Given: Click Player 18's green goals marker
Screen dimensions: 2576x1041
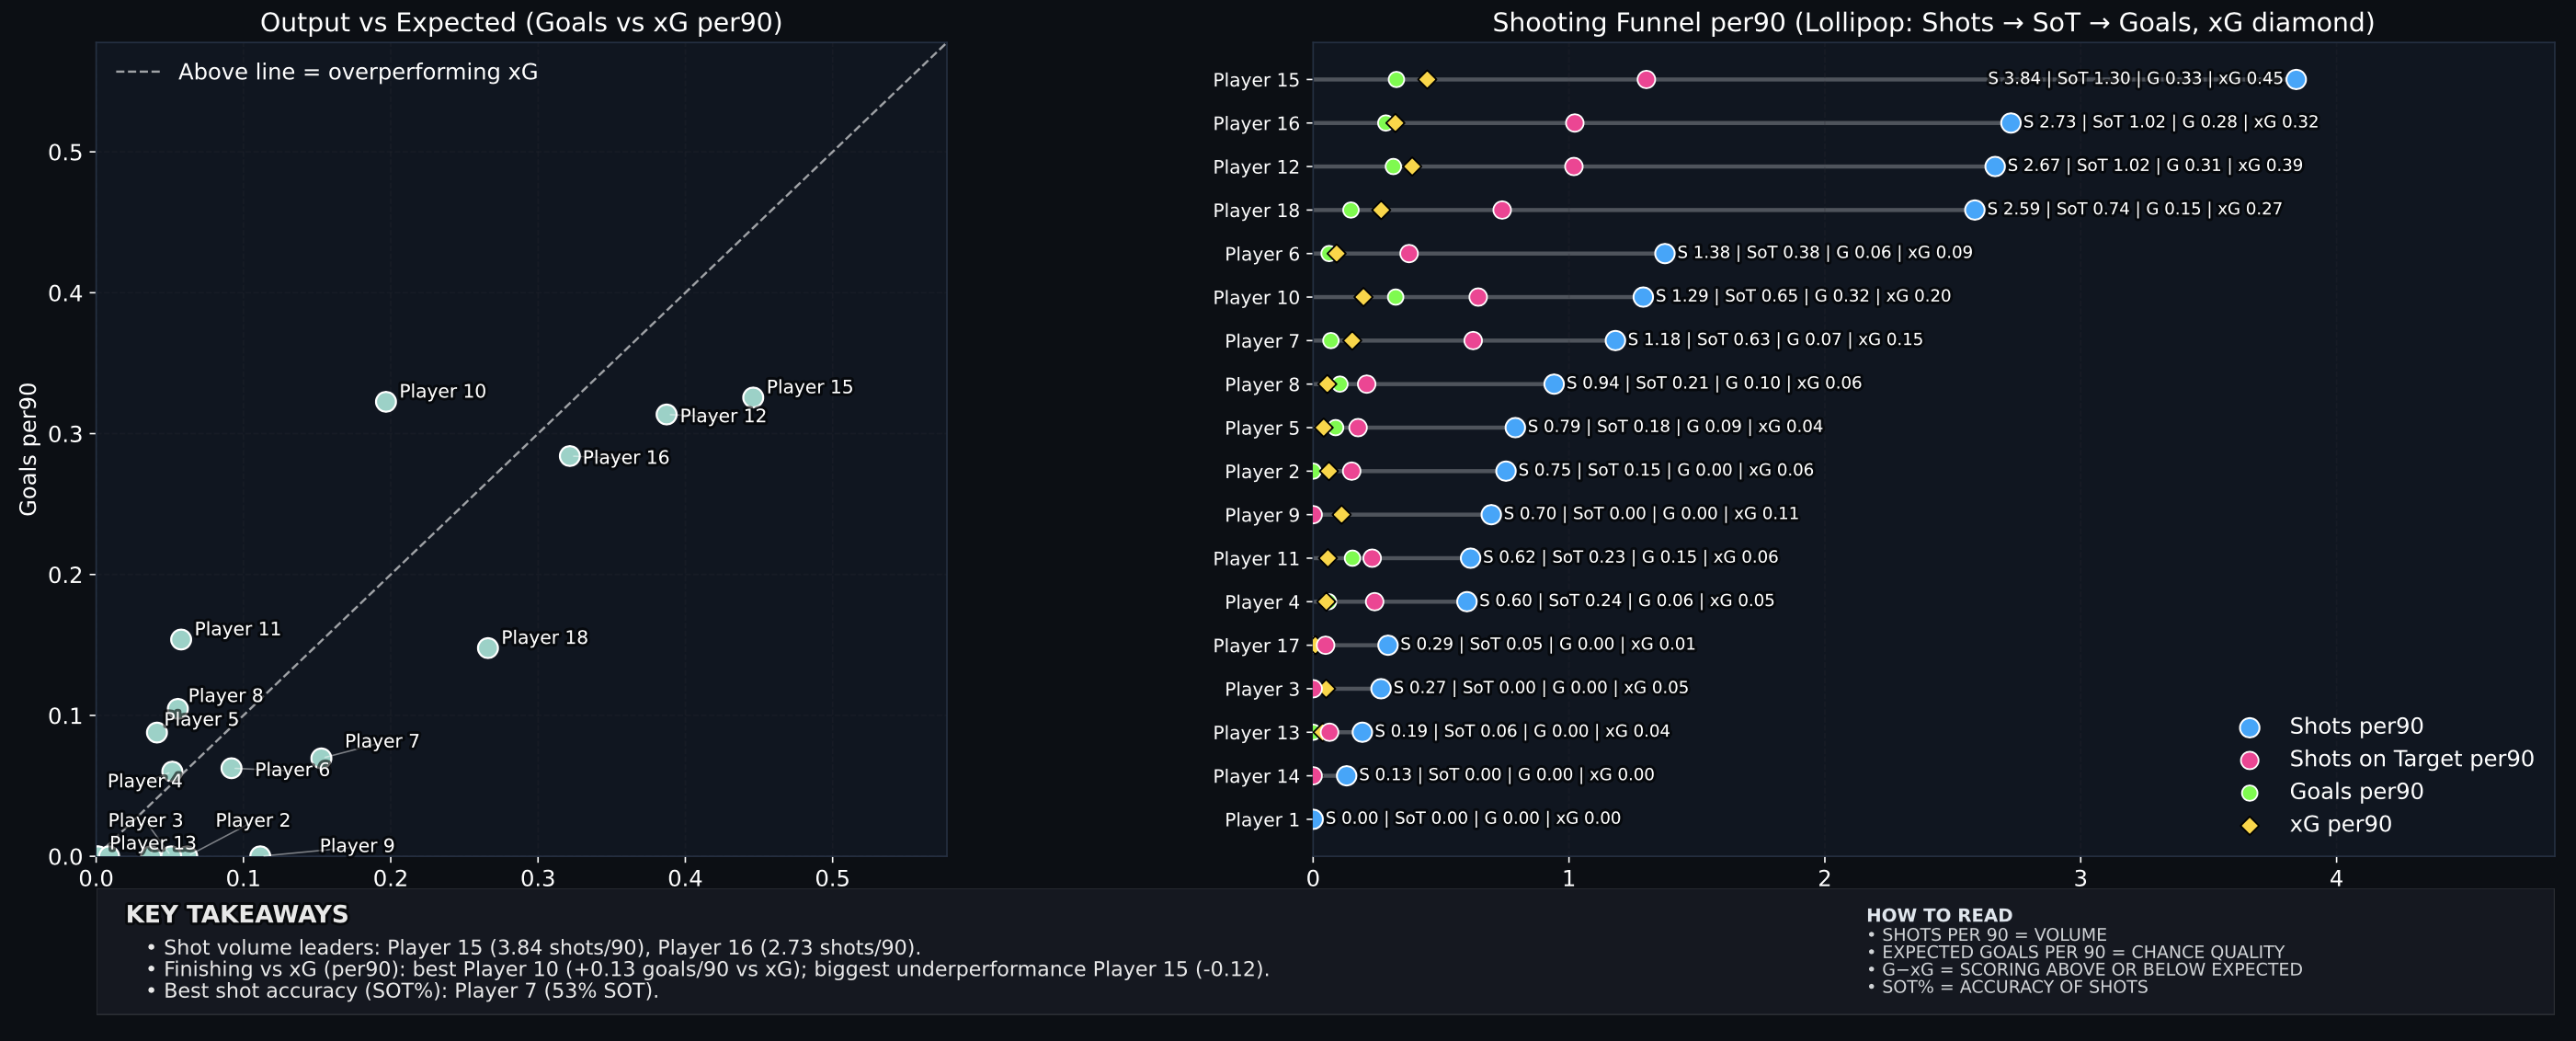Looking at the screenshot, I should [1351, 210].
